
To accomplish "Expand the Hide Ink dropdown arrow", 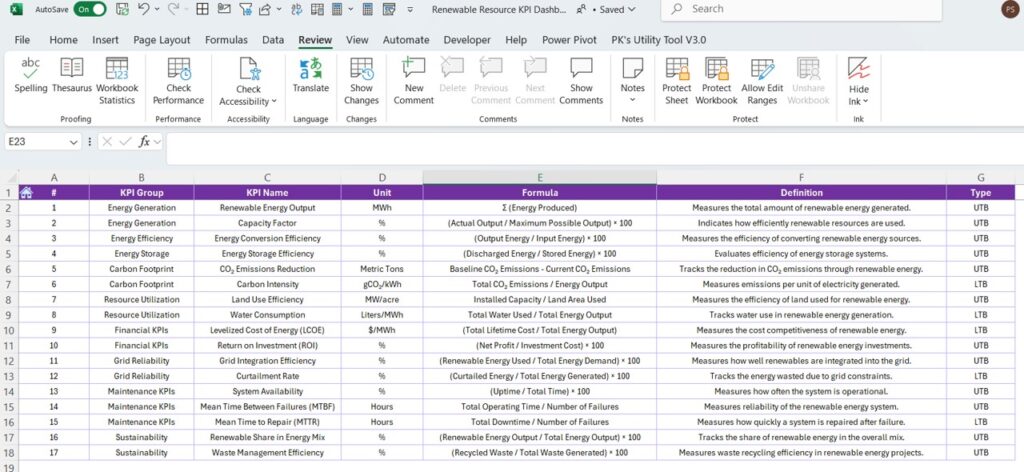I will click(x=865, y=101).
